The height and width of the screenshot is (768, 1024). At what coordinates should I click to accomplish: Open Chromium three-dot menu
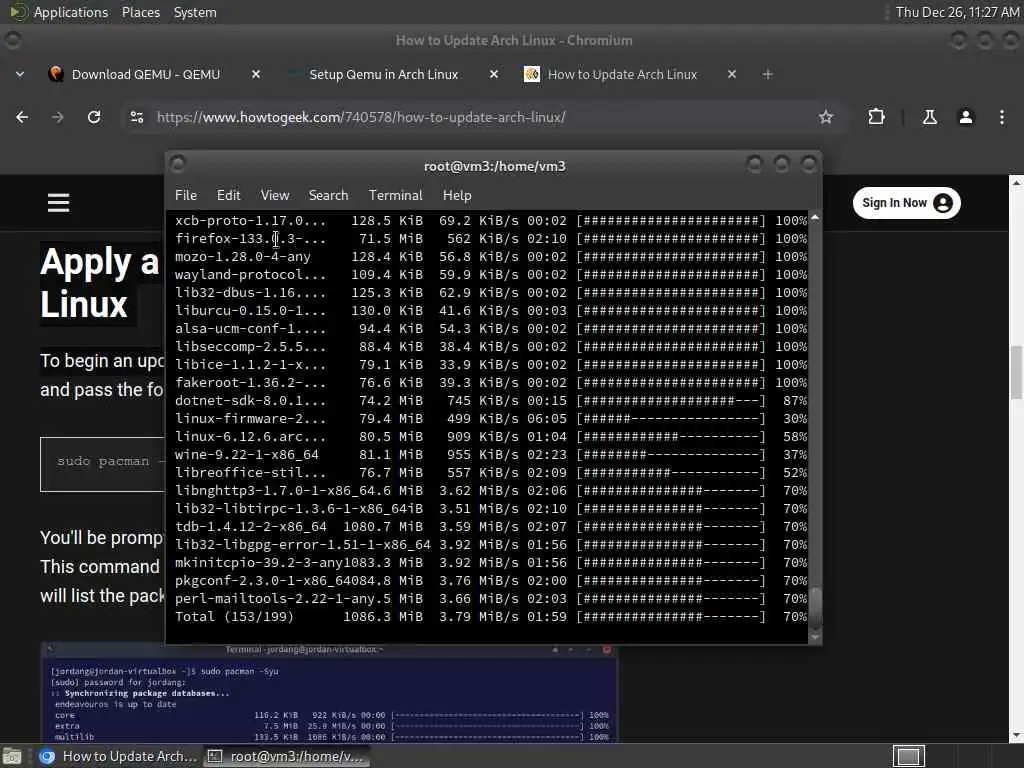click(x=1002, y=117)
